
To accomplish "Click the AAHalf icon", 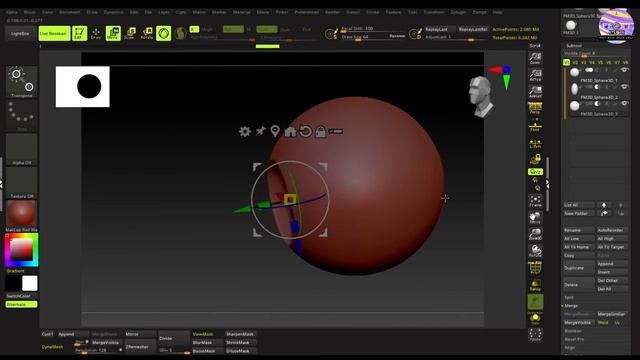I will coord(535,91).
